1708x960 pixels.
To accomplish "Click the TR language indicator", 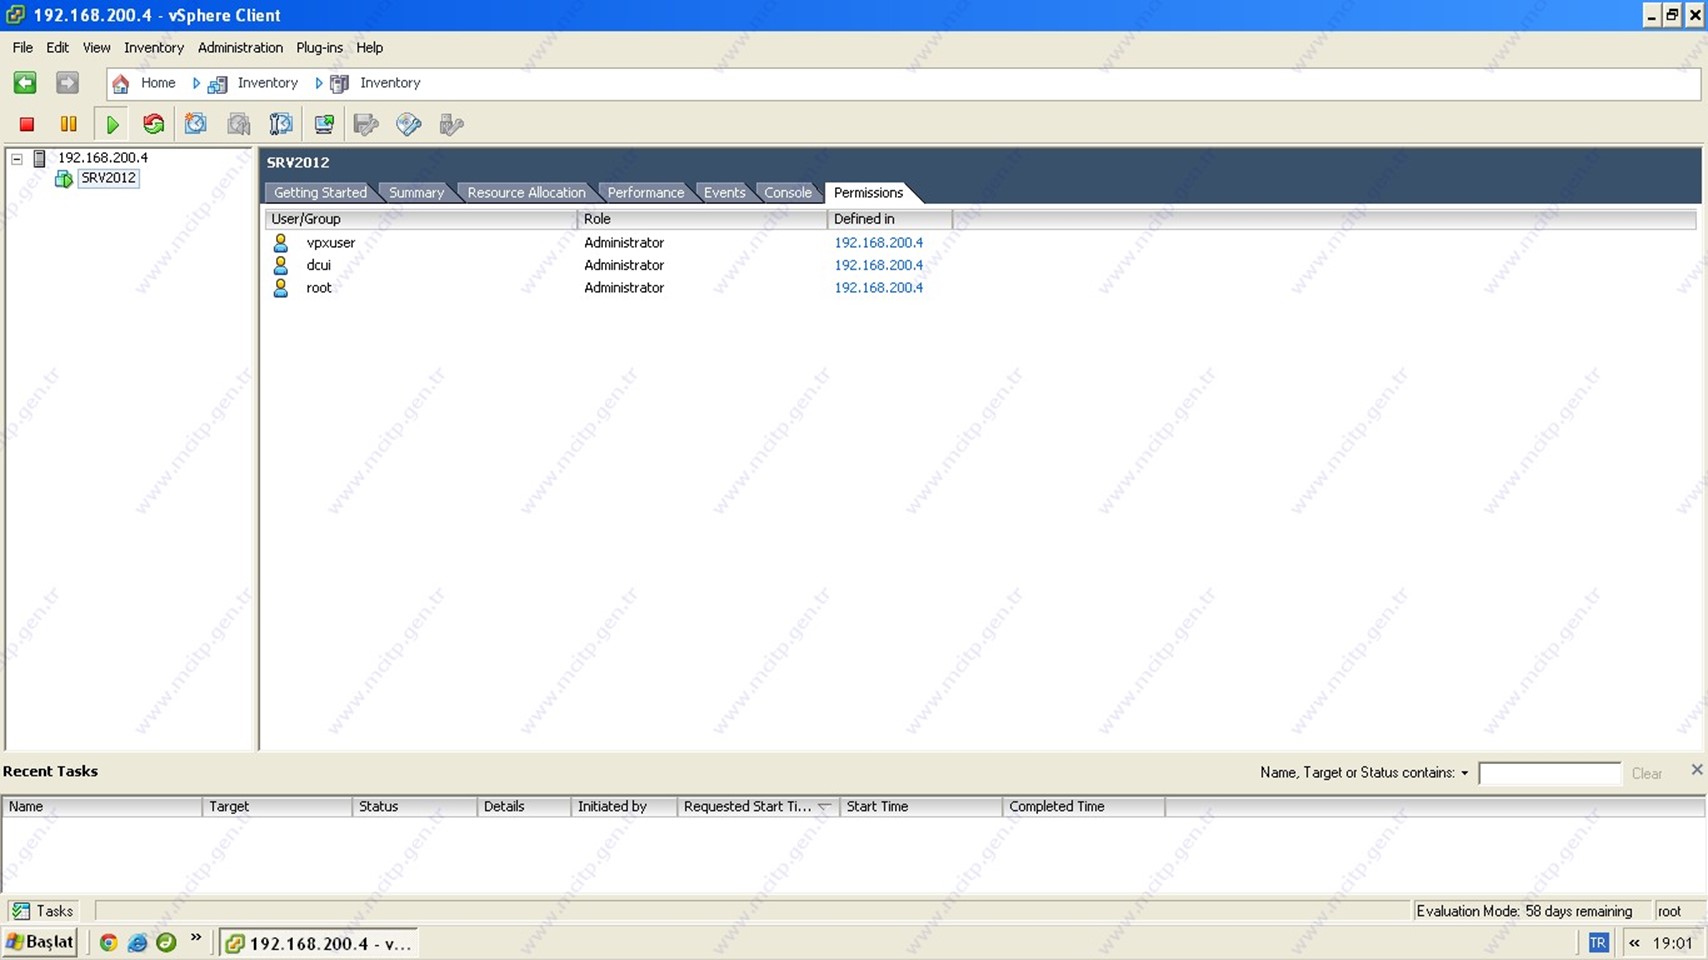I will pos(1598,943).
